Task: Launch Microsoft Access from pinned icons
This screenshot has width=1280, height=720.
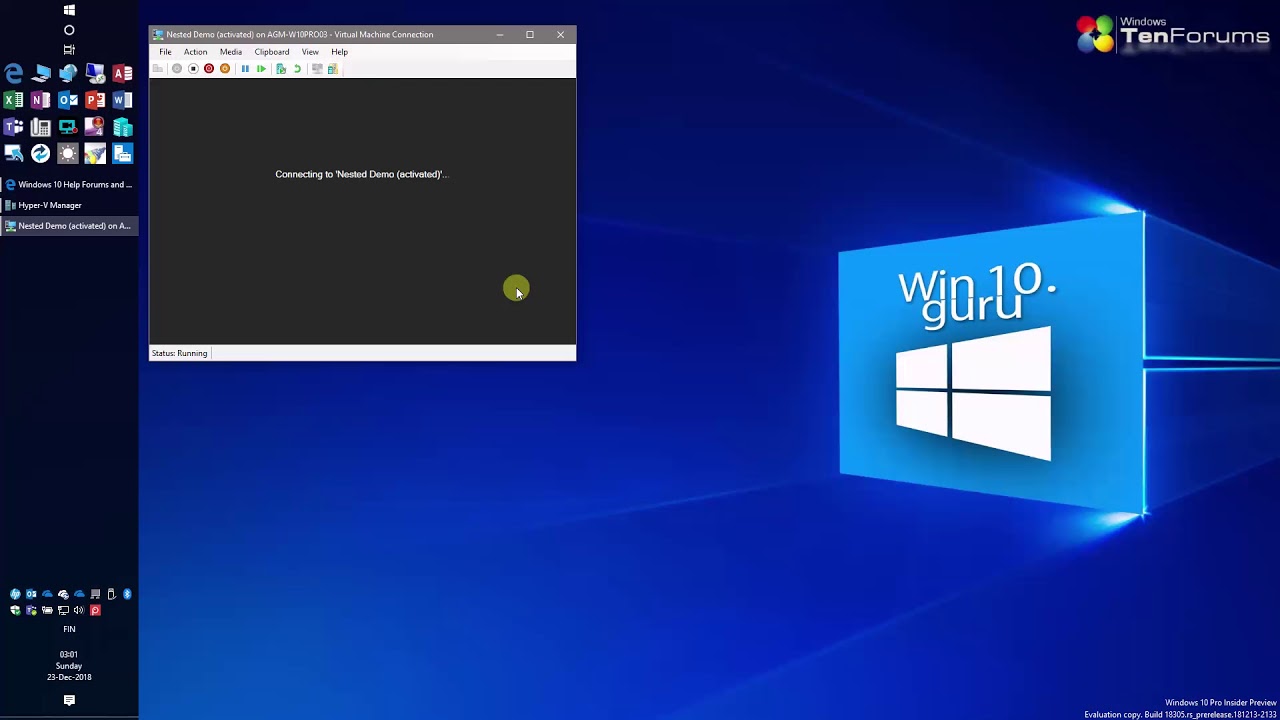Action: click(x=122, y=73)
